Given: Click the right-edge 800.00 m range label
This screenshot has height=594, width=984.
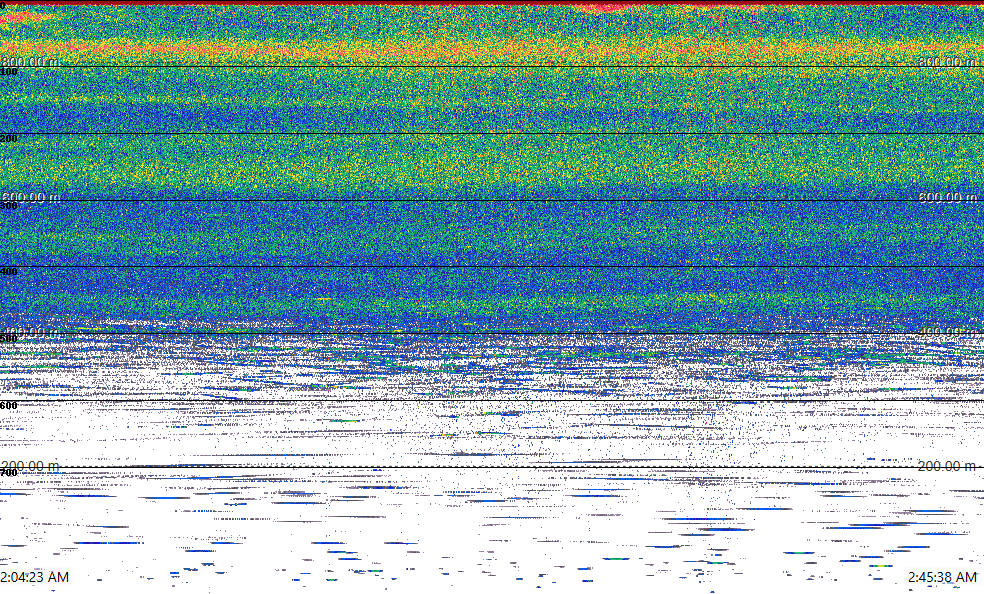Looking at the screenshot, I should click(947, 62).
